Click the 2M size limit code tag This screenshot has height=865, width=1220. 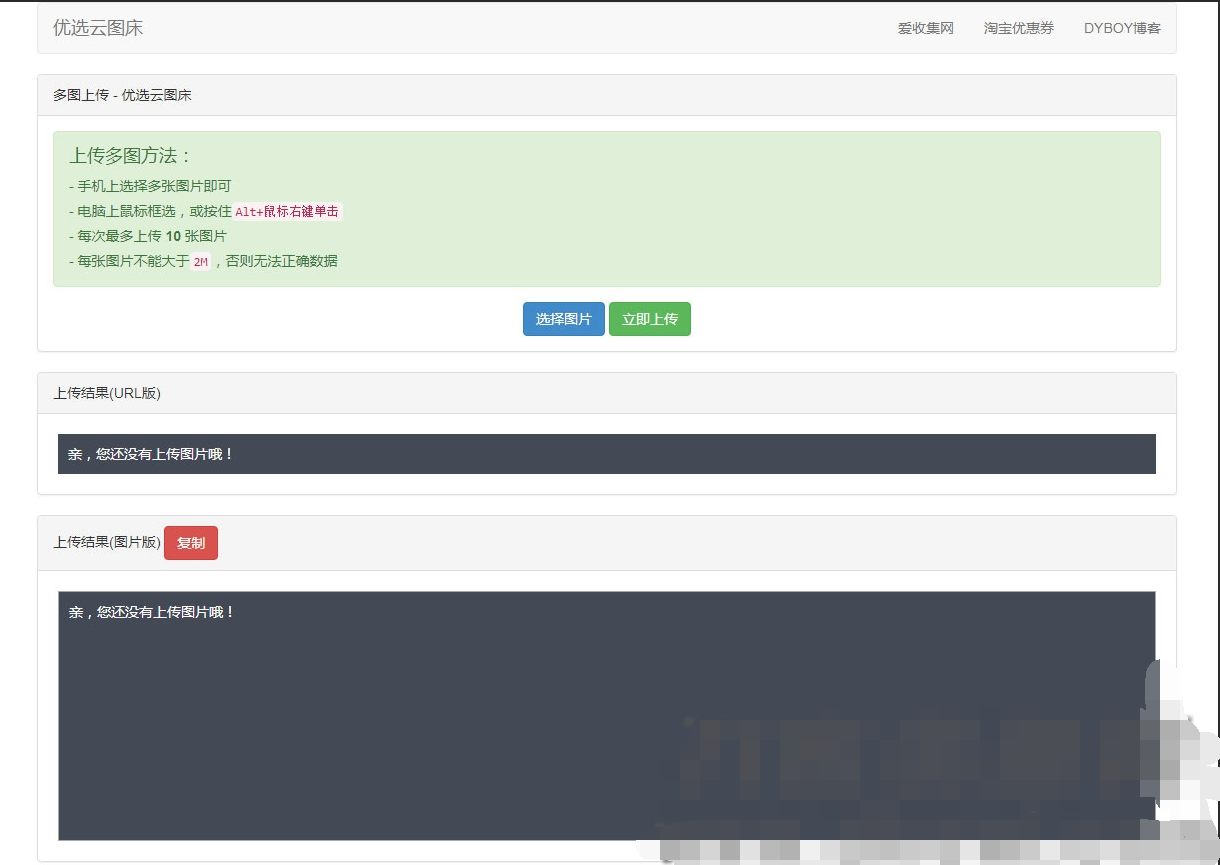(x=201, y=262)
